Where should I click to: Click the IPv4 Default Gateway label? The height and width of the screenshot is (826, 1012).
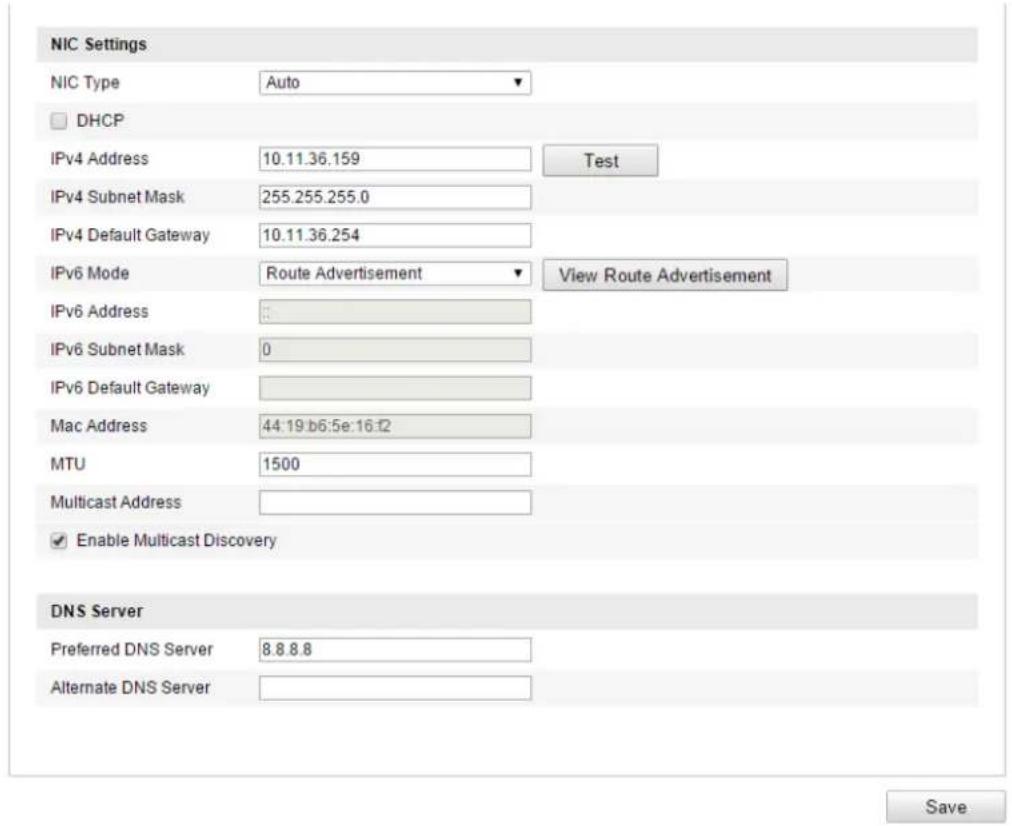click(130, 235)
